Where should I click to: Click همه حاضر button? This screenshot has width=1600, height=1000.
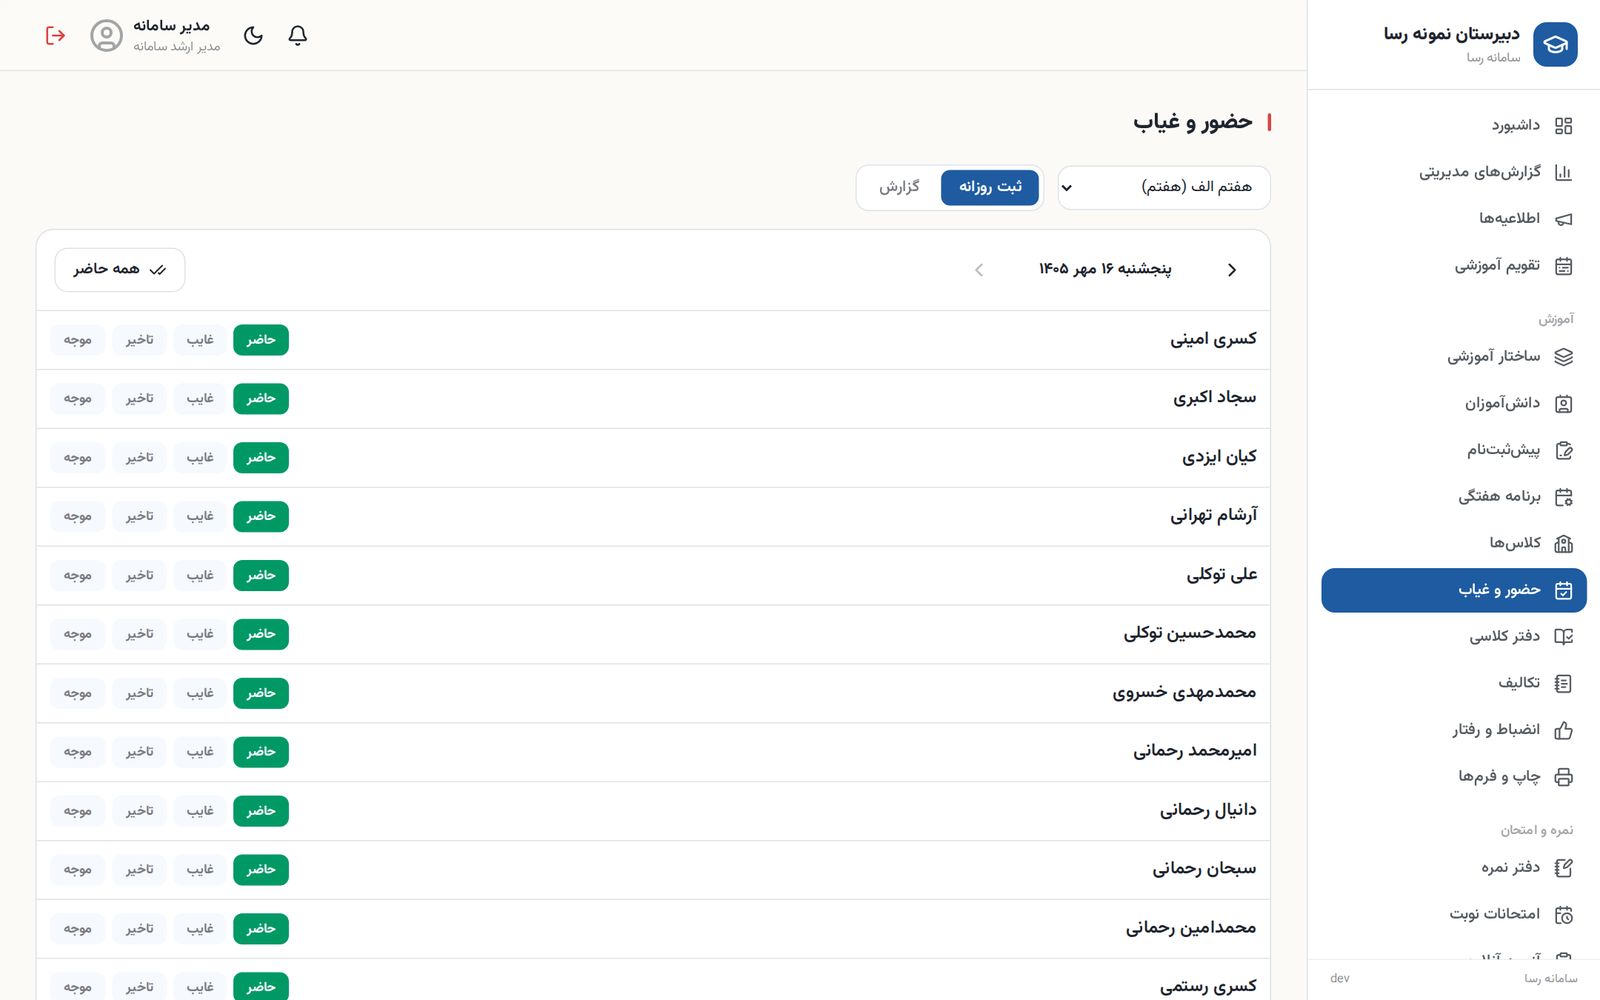[x=120, y=270]
